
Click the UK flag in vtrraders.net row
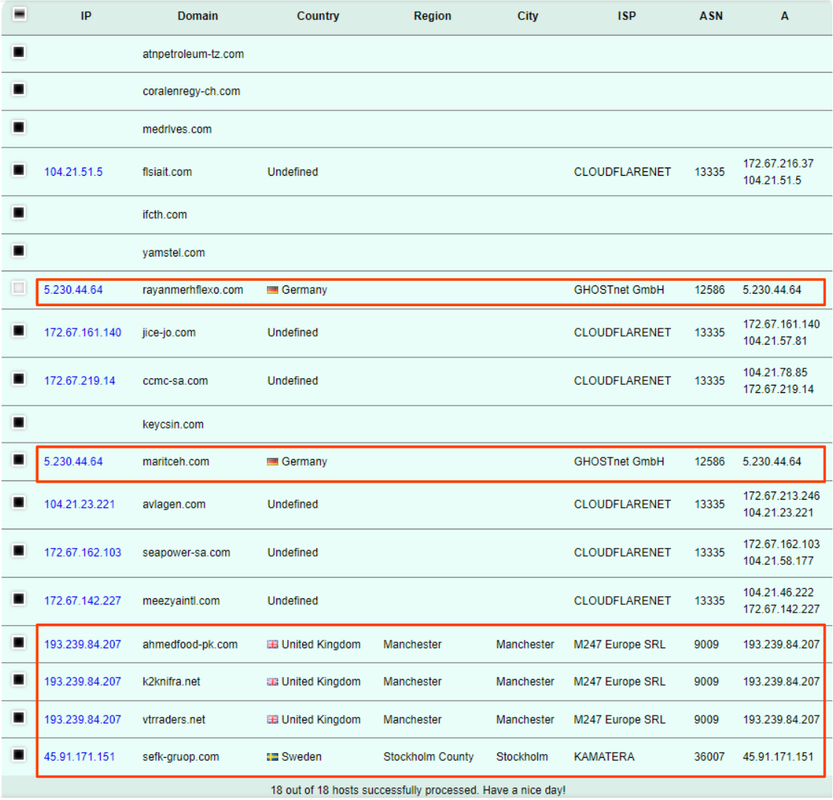(x=273, y=720)
